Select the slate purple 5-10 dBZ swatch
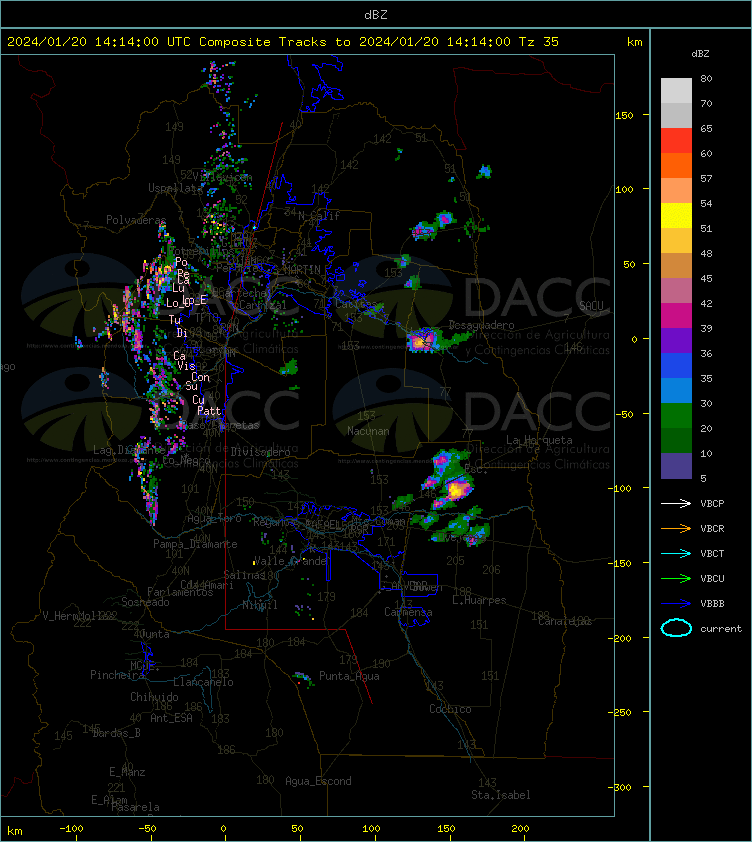The width and height of the screenshot is (752, 842). click(676, 466)
